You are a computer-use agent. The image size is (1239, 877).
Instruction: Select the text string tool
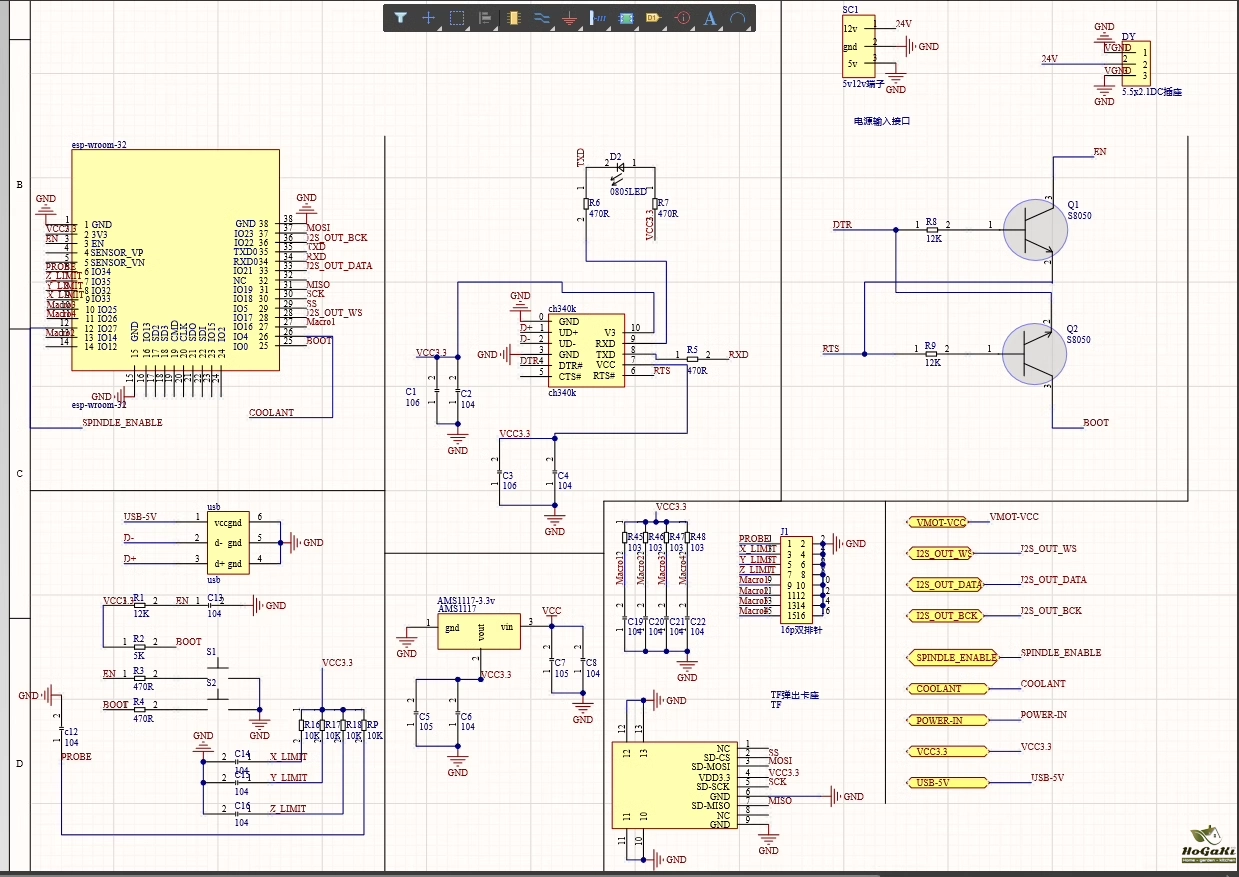point(711,18)
